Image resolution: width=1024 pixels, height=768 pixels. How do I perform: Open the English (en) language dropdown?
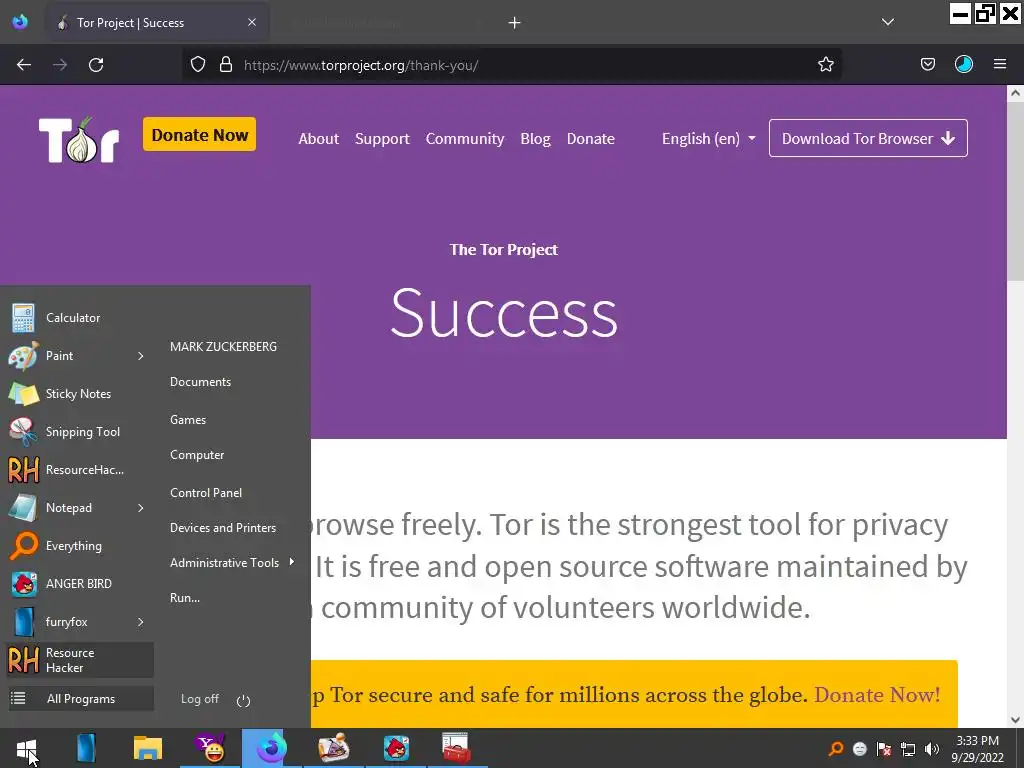click(x=709, y=138)
